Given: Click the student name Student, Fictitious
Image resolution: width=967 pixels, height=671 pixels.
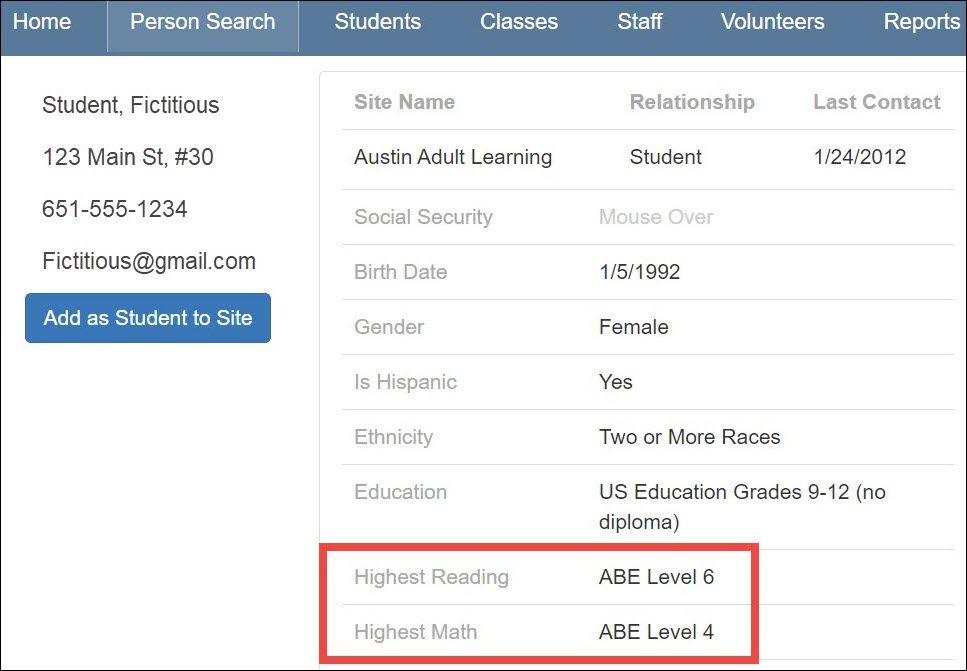Looking at the screenshot, I should pos(130,105).
